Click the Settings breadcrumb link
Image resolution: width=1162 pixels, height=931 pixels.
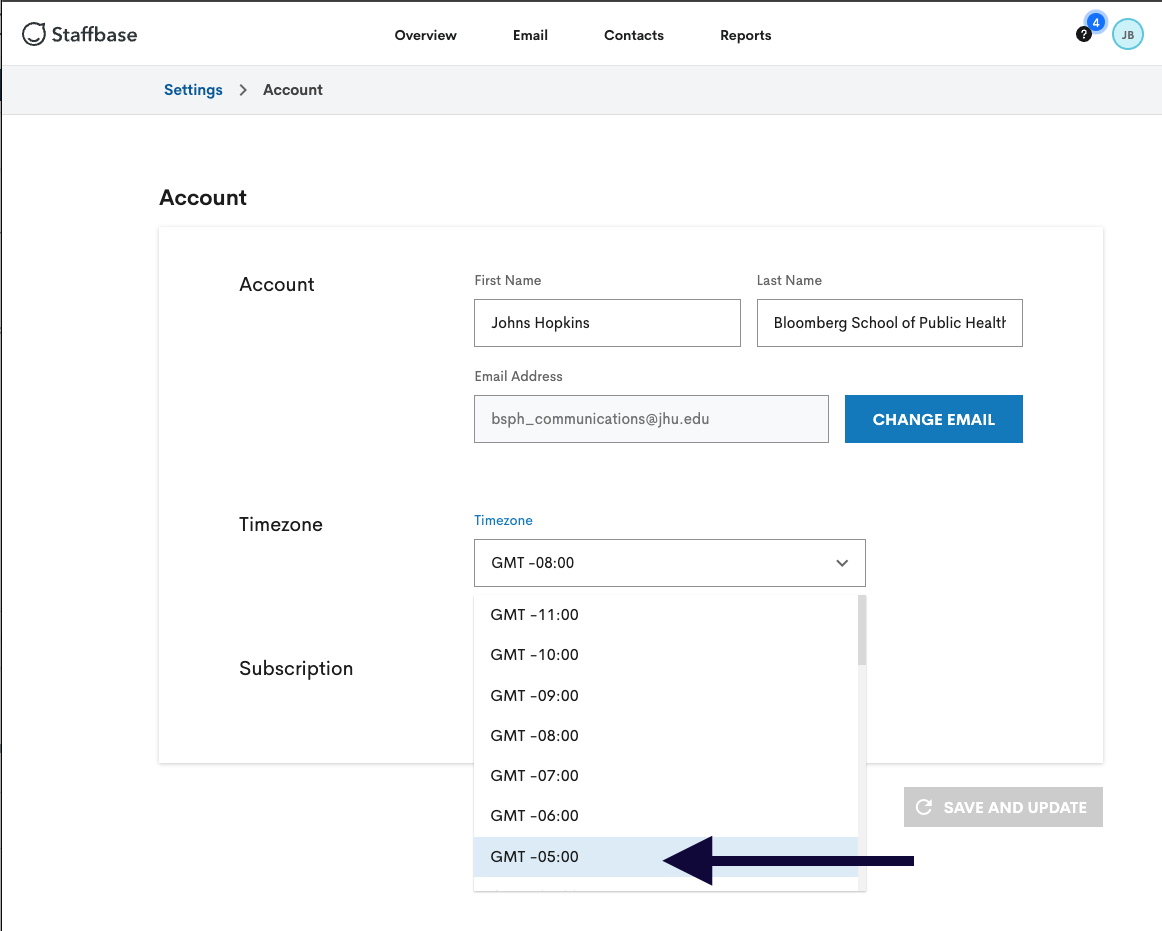[193, 90]
